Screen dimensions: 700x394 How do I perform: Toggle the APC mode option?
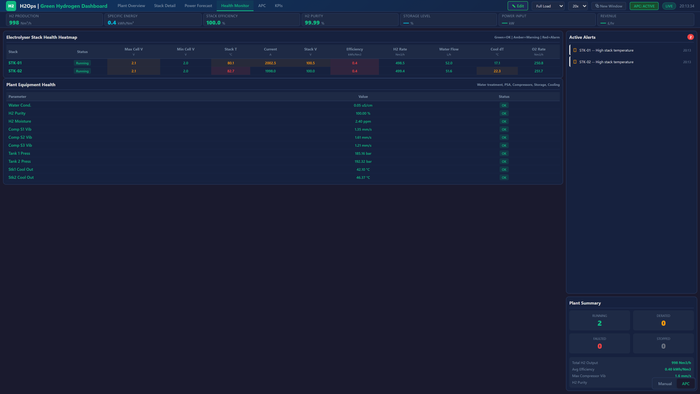685,384
